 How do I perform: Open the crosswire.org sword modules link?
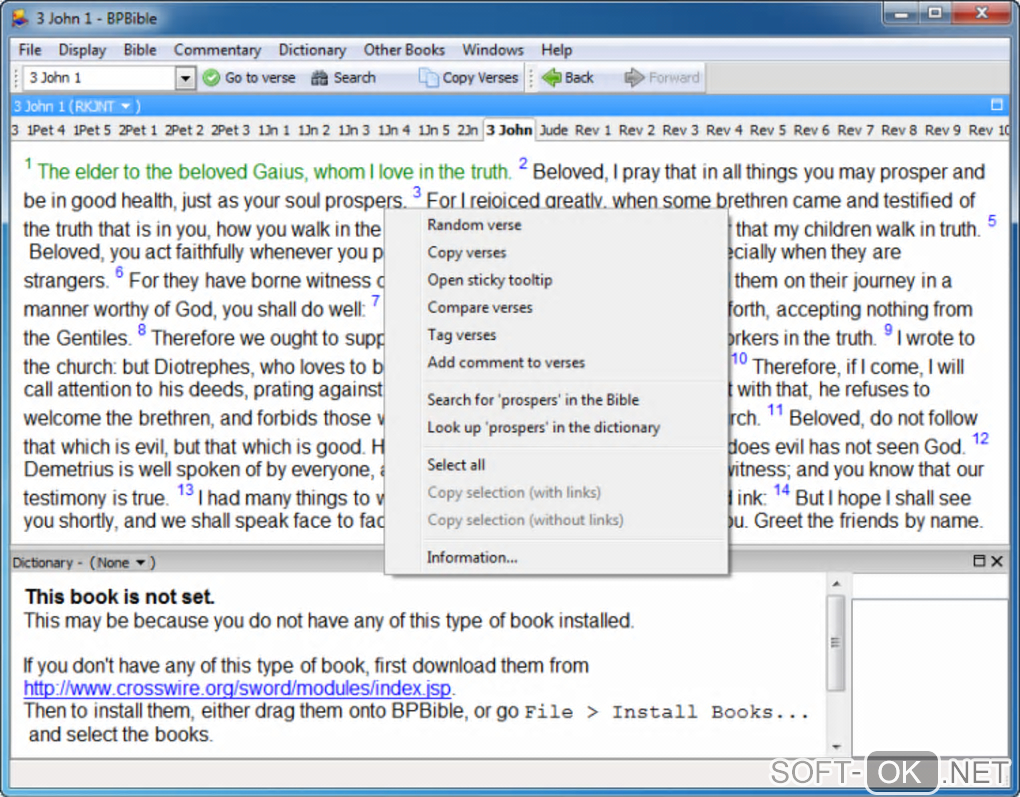[237, 688]
